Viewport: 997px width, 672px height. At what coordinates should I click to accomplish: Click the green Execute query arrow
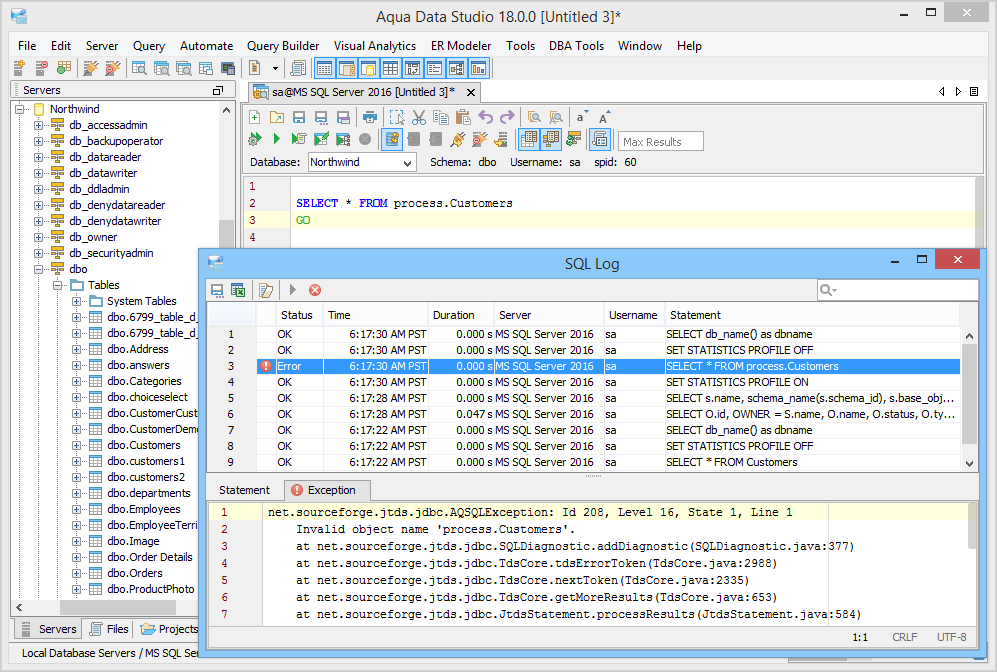277,139
